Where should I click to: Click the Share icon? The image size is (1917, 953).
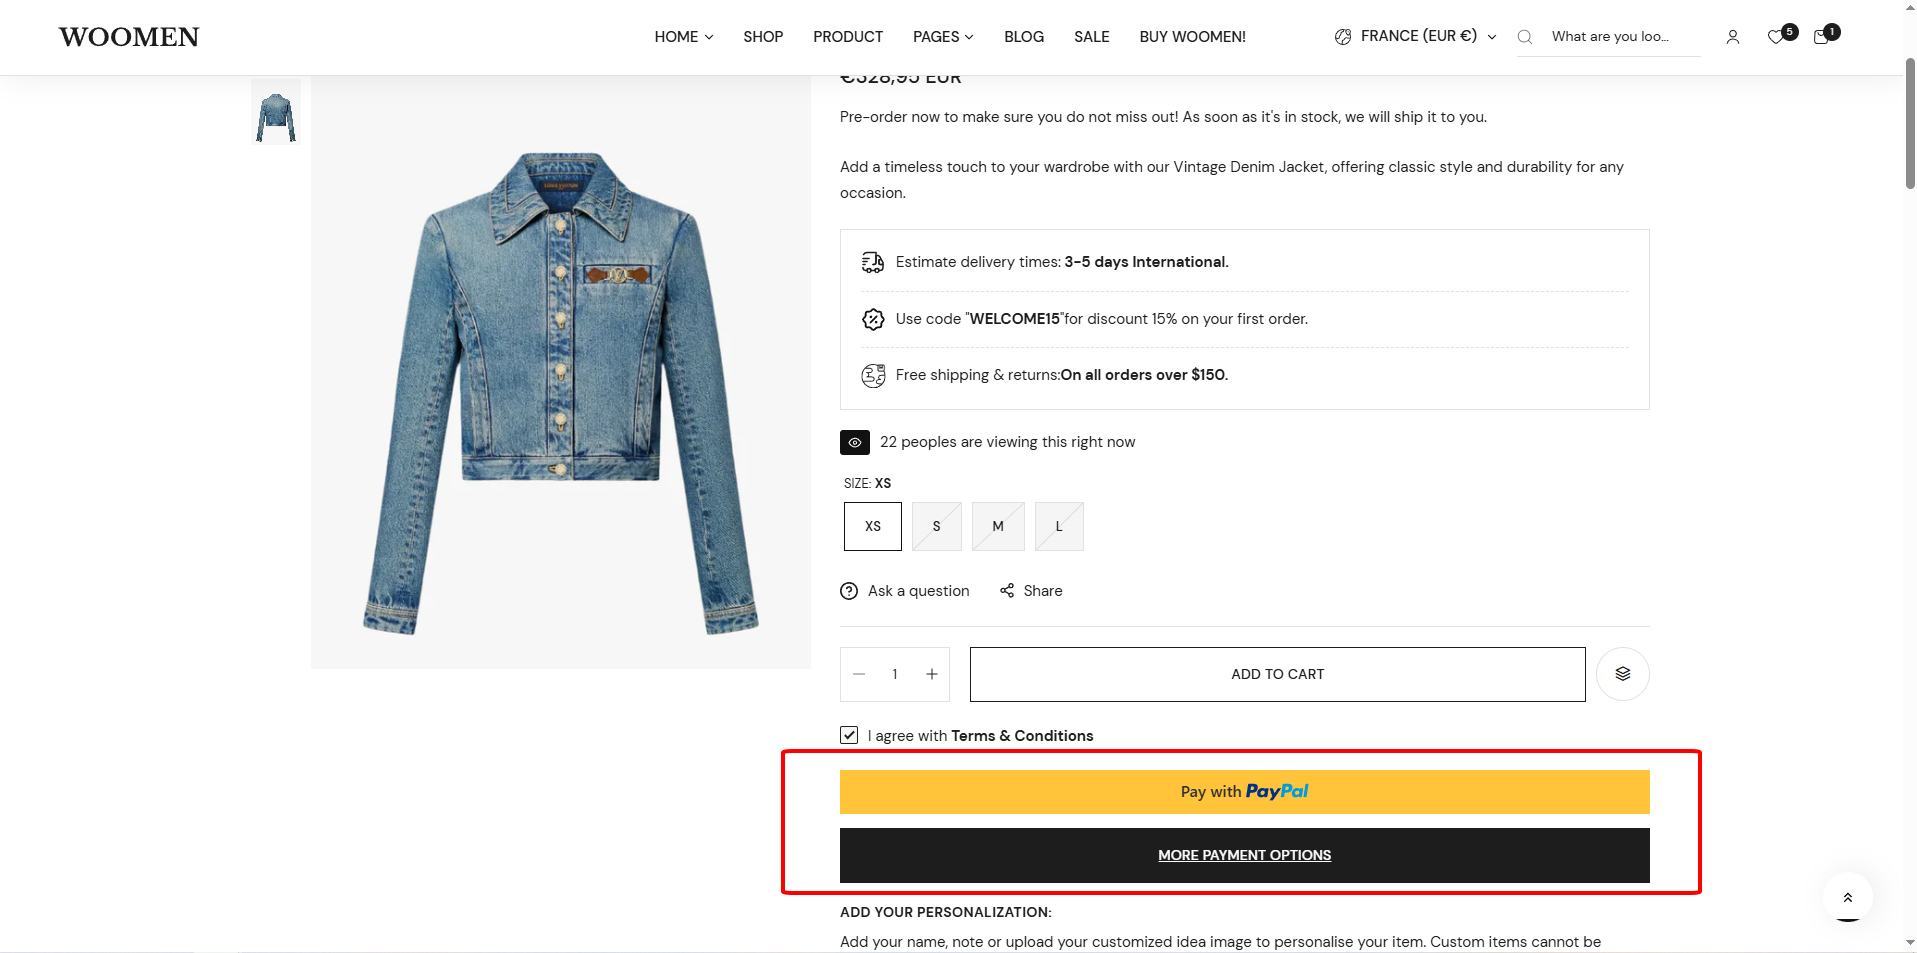click(1007, 591)
